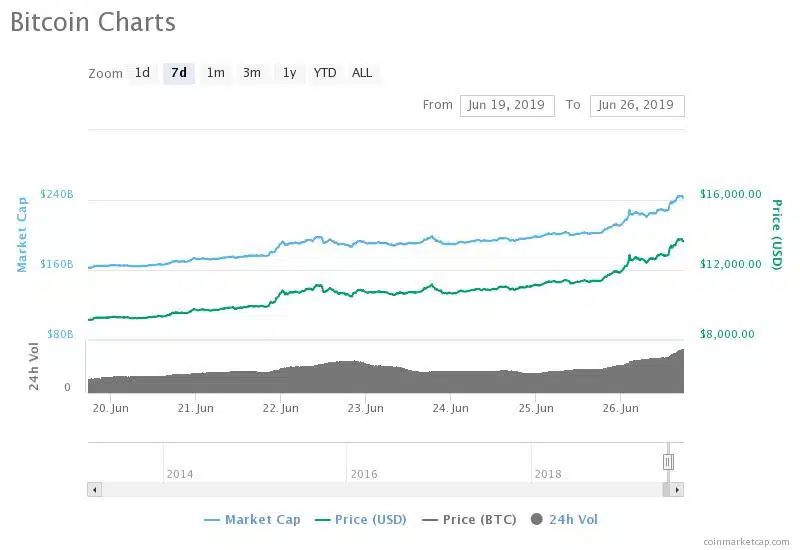Click the $12,000.00 price axis label

[731, 264]
